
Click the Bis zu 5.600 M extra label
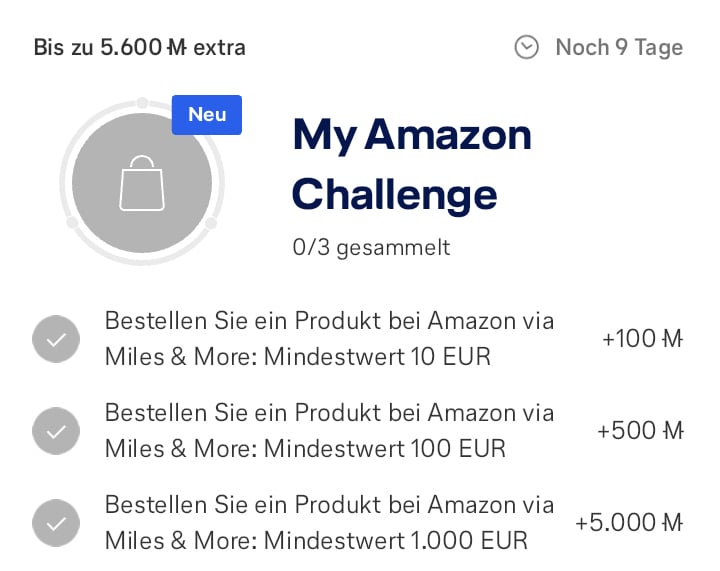click(140, 47)
